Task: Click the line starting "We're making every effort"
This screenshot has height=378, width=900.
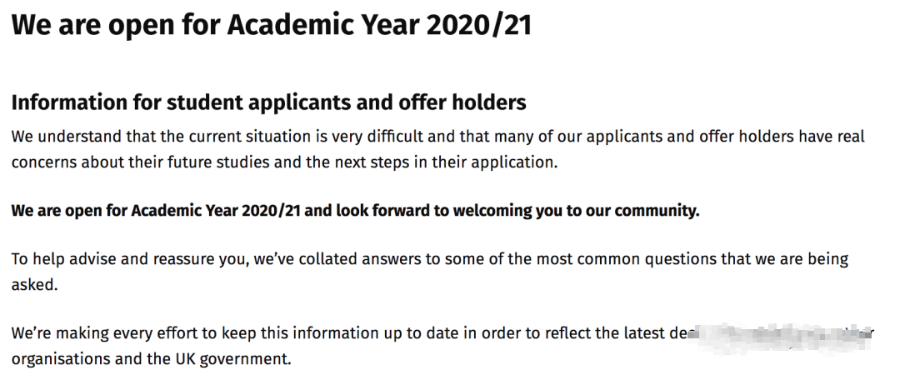Action: point(443,333)
